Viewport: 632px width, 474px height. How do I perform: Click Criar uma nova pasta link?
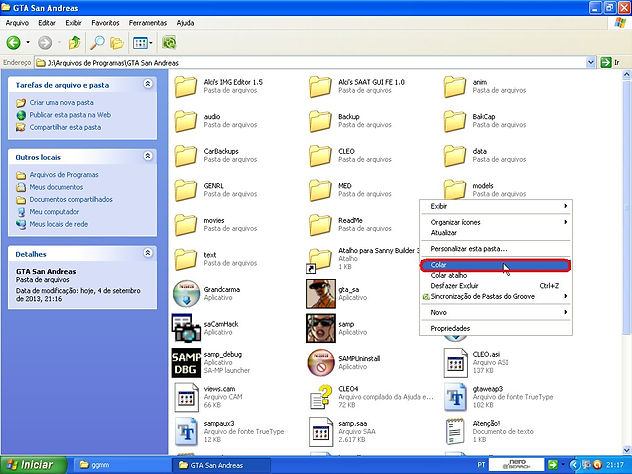tap(62, 102)
